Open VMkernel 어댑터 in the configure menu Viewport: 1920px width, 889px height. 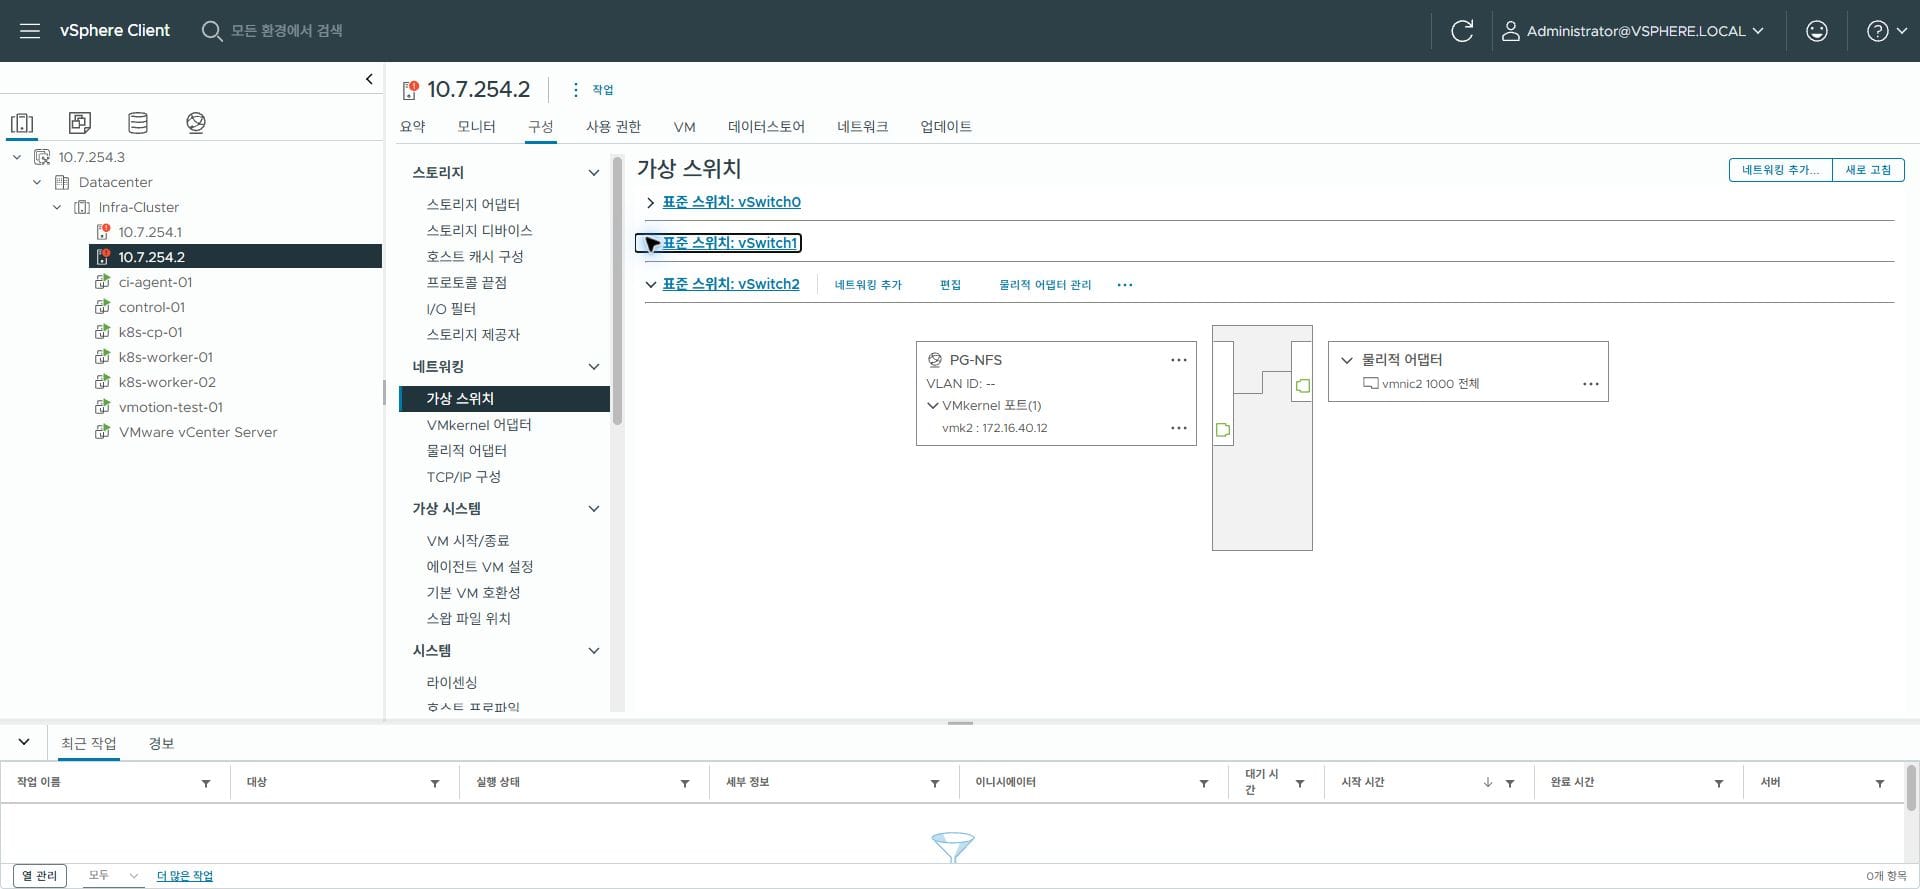479,425
